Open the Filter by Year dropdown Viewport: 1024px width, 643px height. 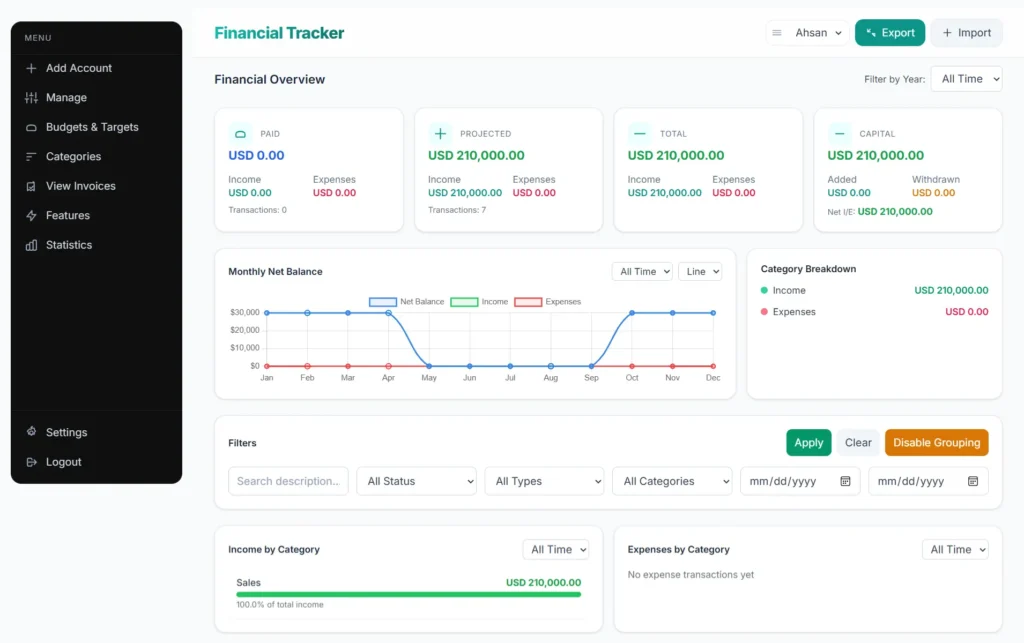pos(966,78)
